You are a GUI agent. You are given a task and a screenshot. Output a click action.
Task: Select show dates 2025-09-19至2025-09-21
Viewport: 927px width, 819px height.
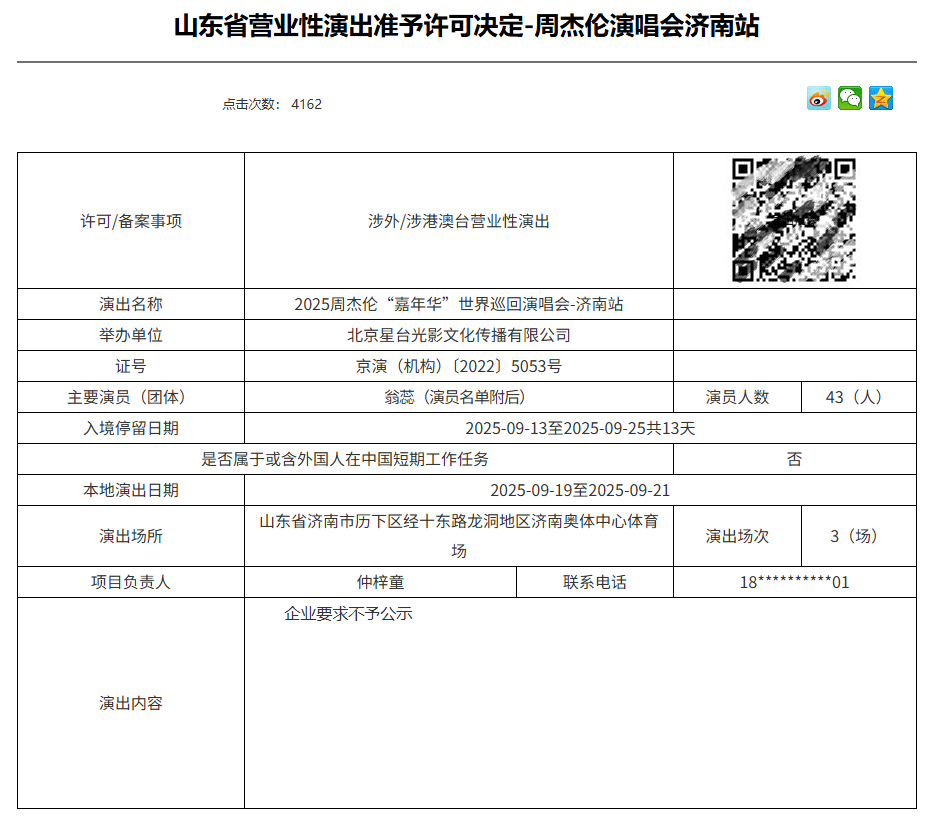(581, 490)
